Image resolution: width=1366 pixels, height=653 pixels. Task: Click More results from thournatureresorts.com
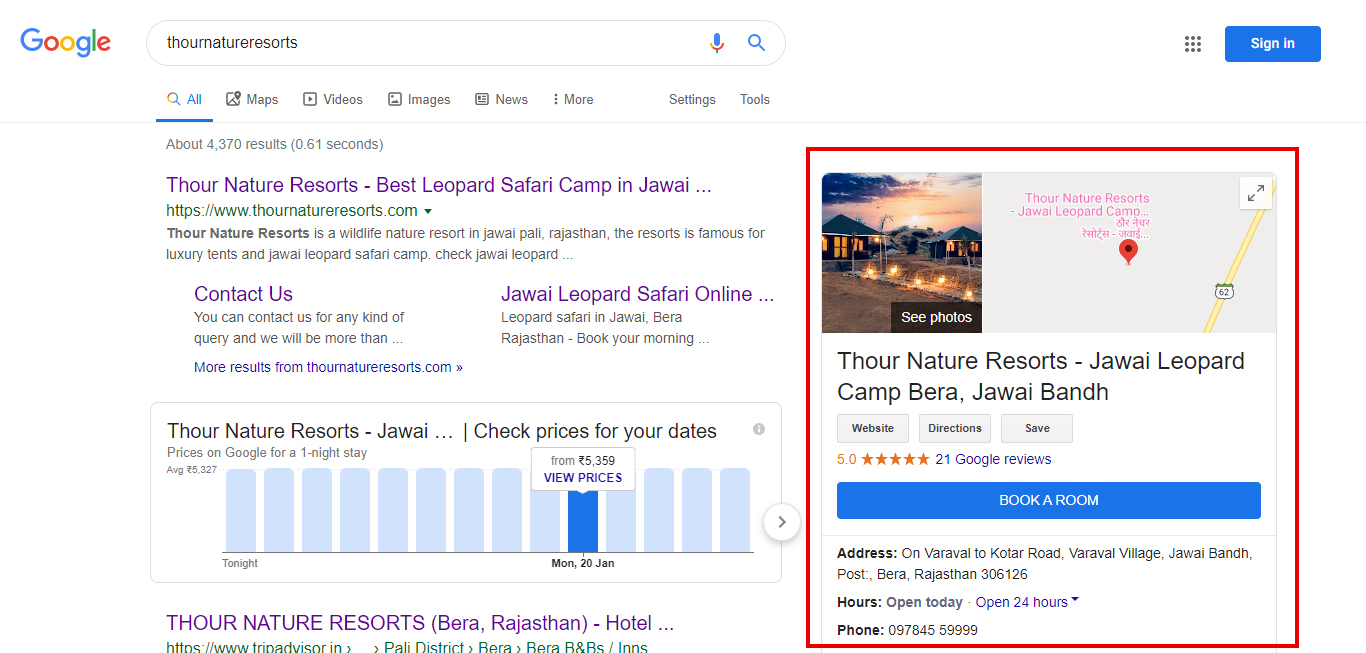(x=328, y=367)
